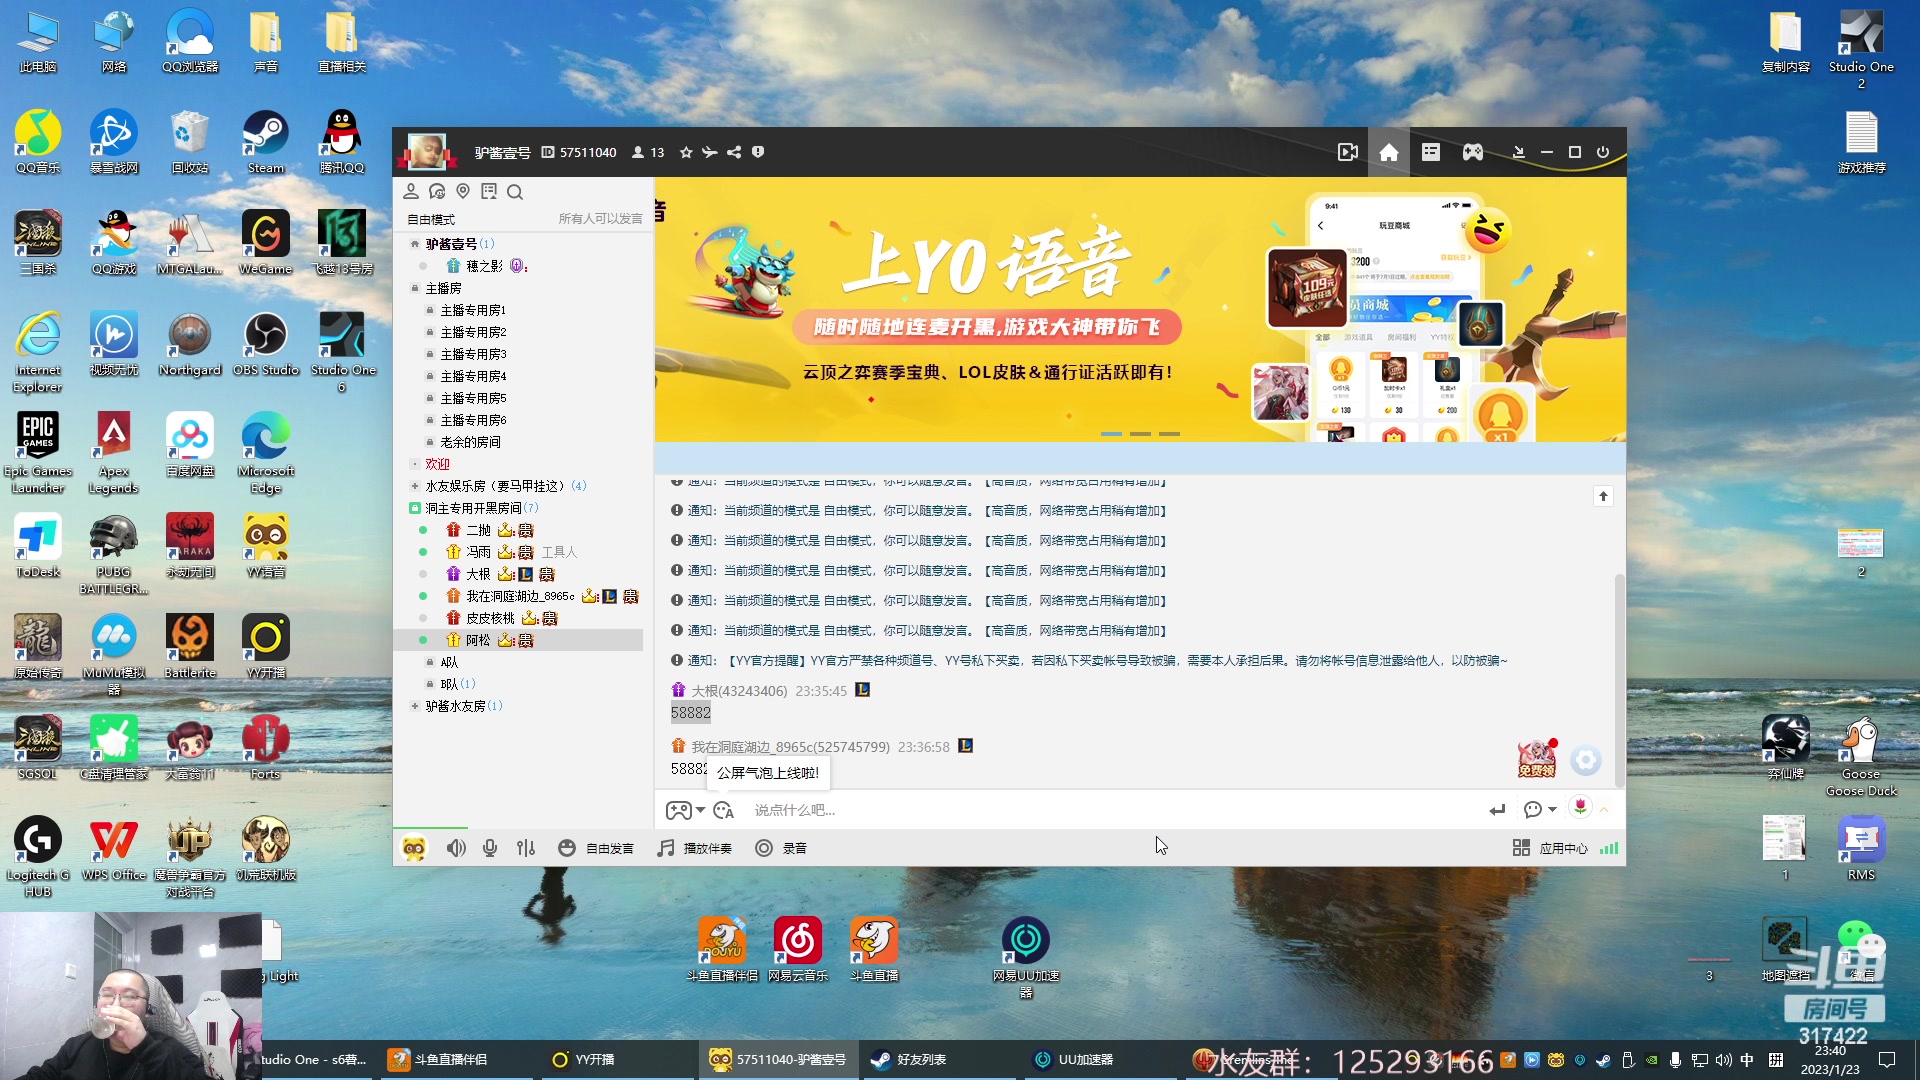The height and width of the screenshot is (1080, 1920).
Task: Click the share channel icon in title bar
Action: [734, 152]
